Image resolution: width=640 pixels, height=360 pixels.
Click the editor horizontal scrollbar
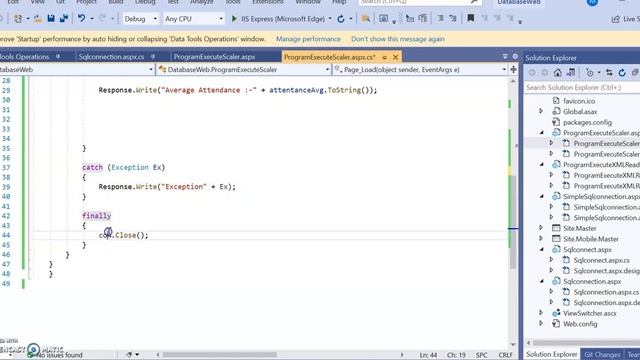(220, 355)
